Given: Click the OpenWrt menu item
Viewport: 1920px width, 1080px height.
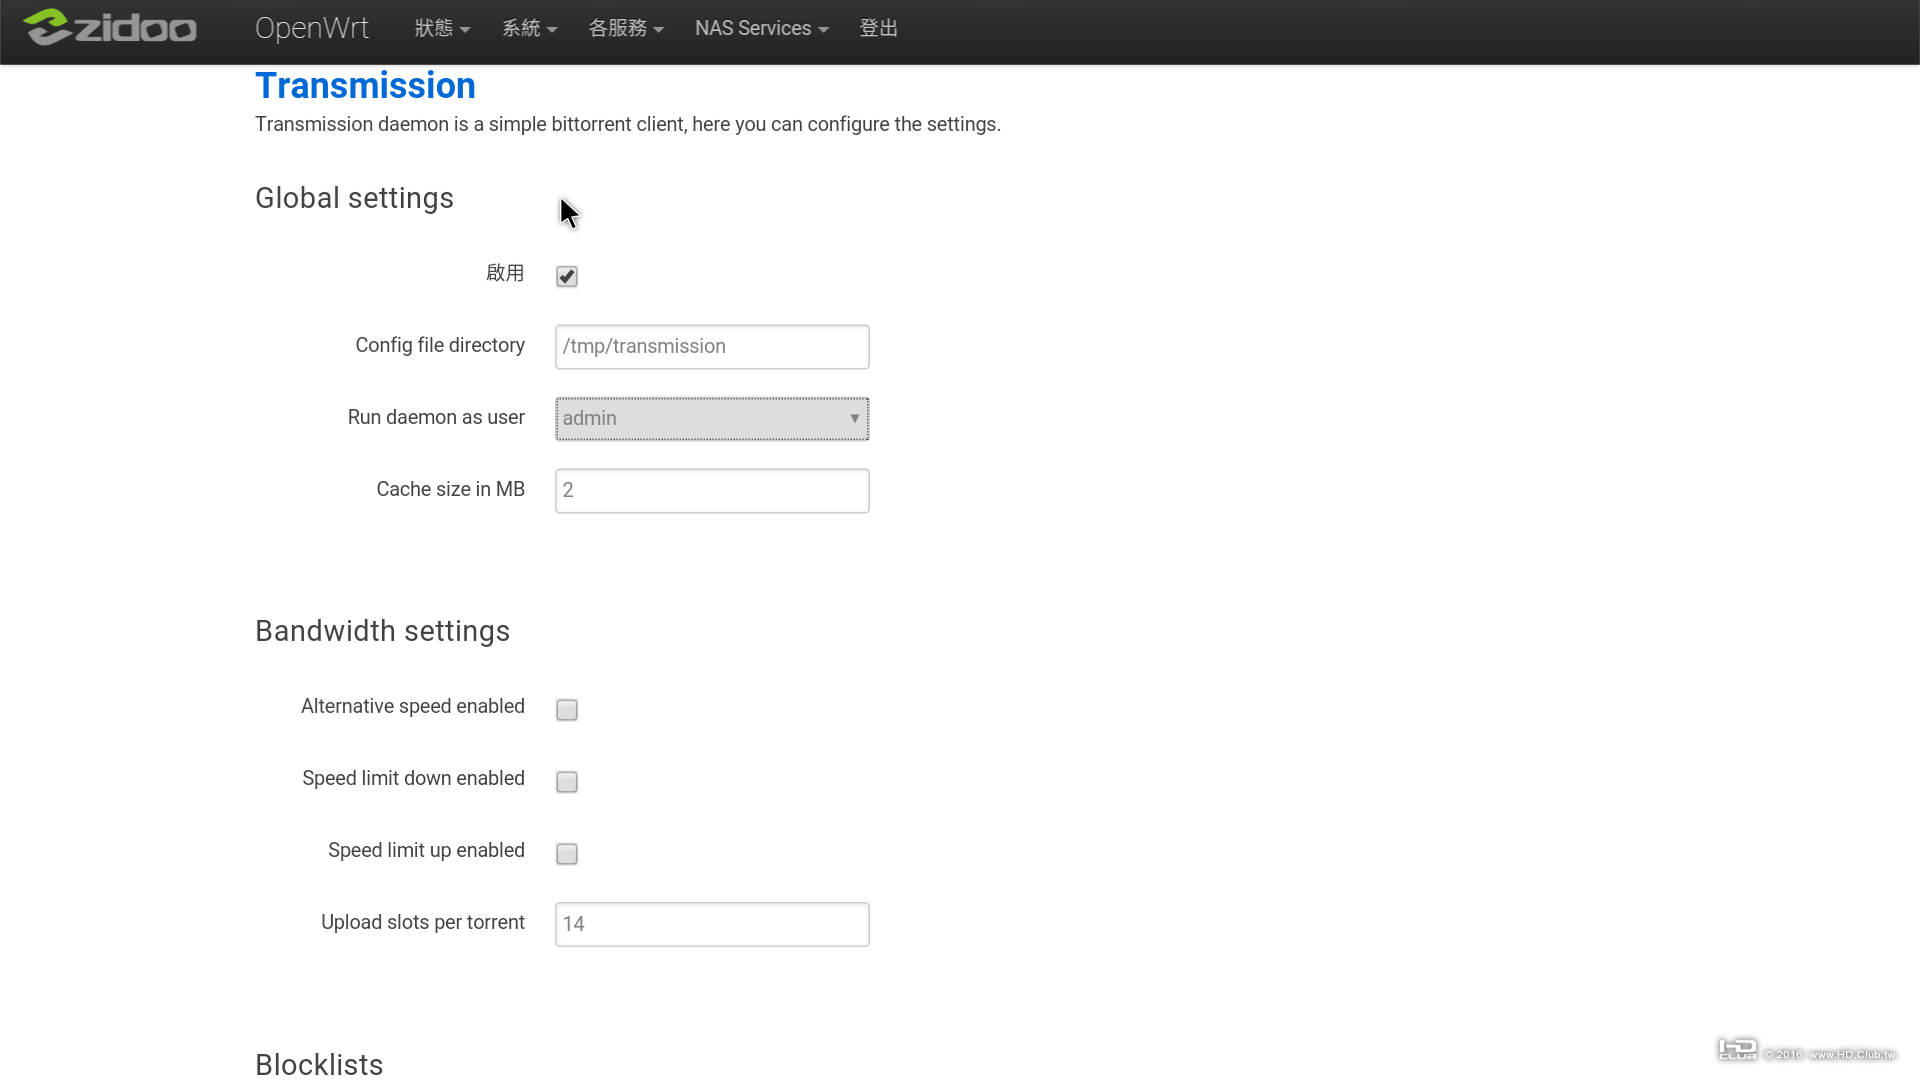Looking at the screenshot, I should point(311,28).
